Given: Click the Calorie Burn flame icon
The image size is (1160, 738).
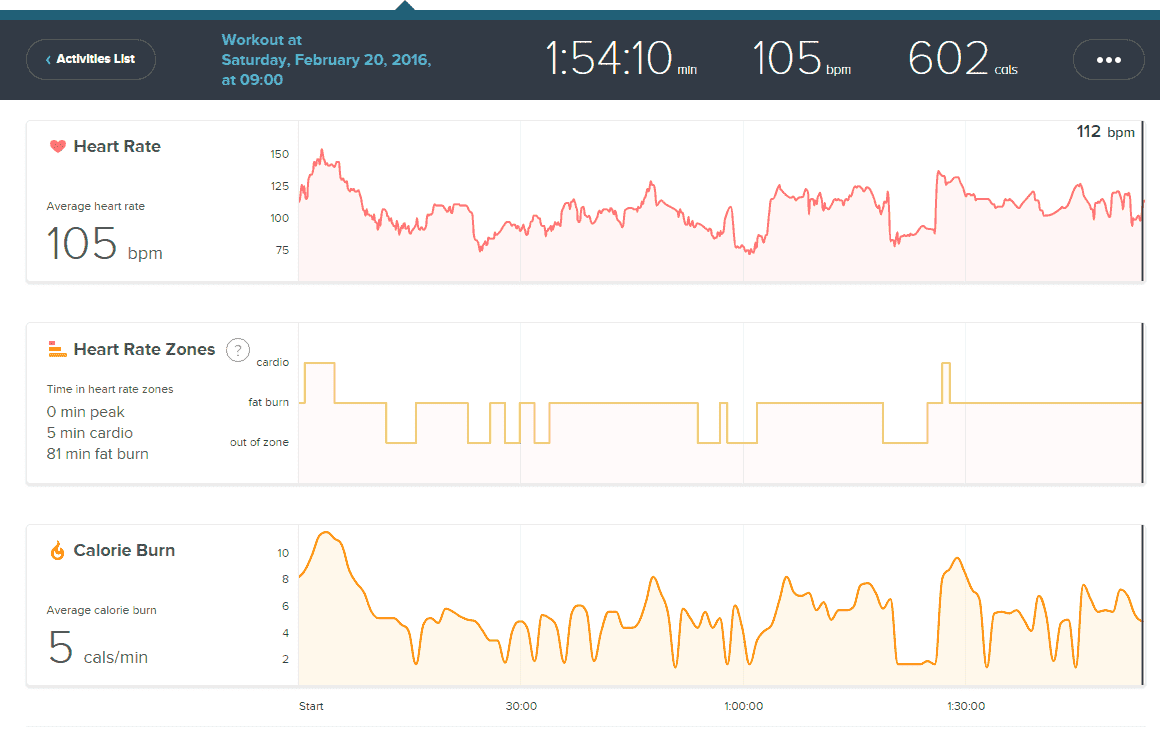Looking at the screenshot, I should [57, 550].
